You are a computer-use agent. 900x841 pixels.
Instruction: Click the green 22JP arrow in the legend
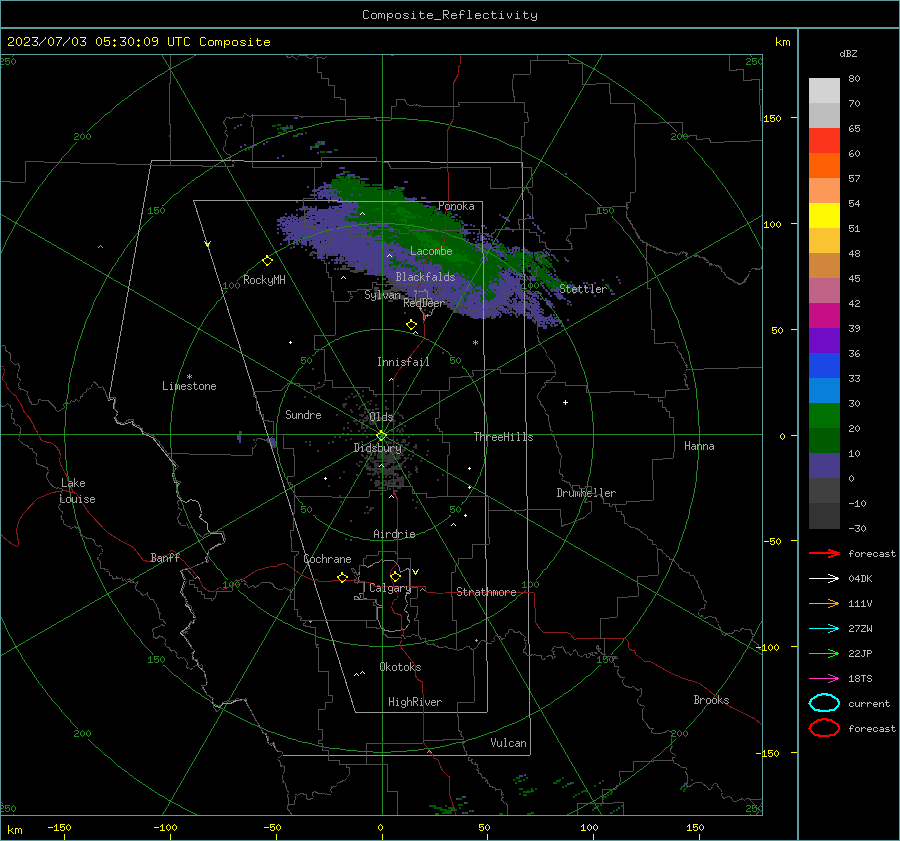tap(824, 653)
